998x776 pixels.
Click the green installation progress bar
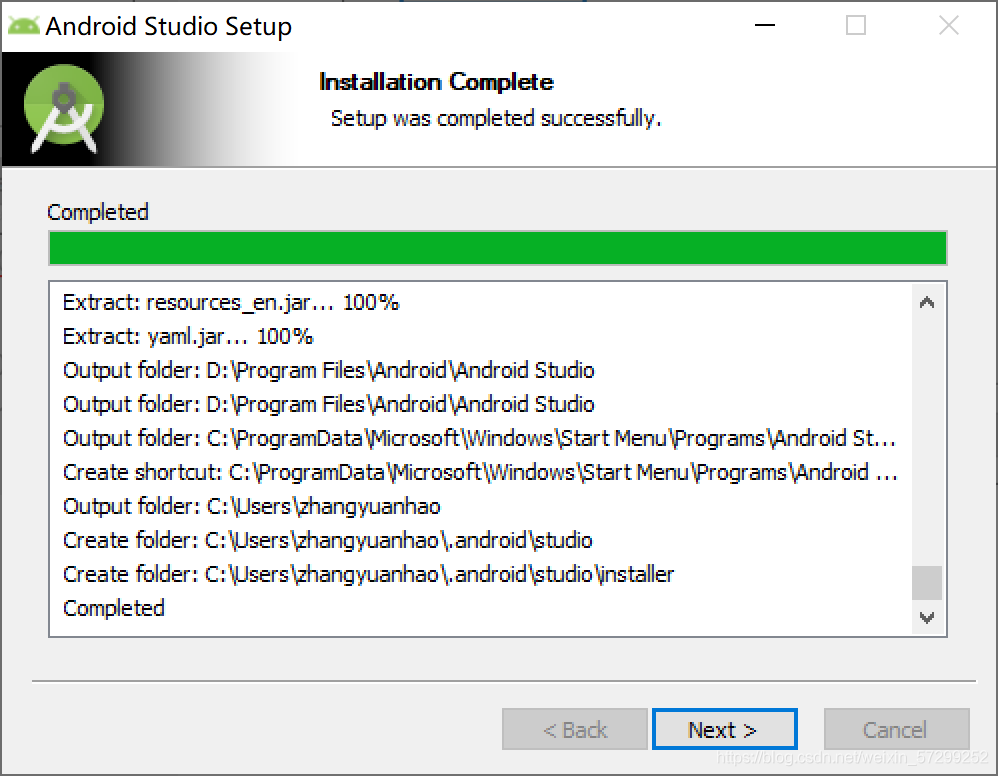coord(498,248)
